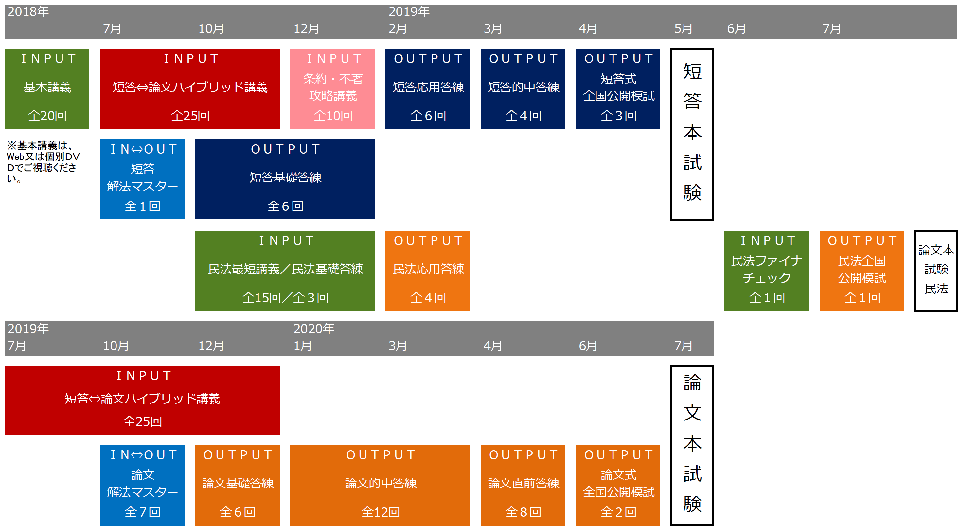Click the 論文本試験民法 box
The width and height of the screenshot is (960, 527).
click(x=935, y=270)
